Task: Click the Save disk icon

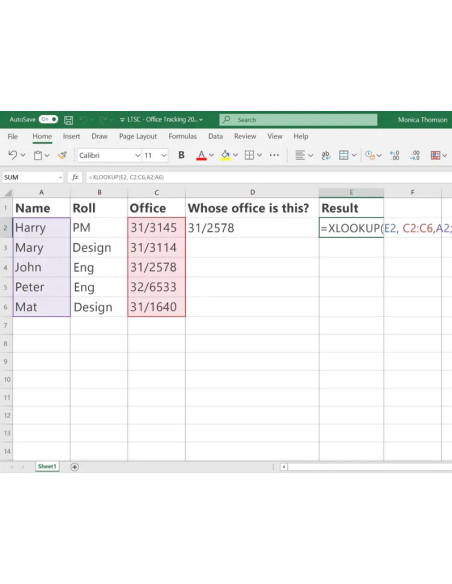Action: point(69,120)
